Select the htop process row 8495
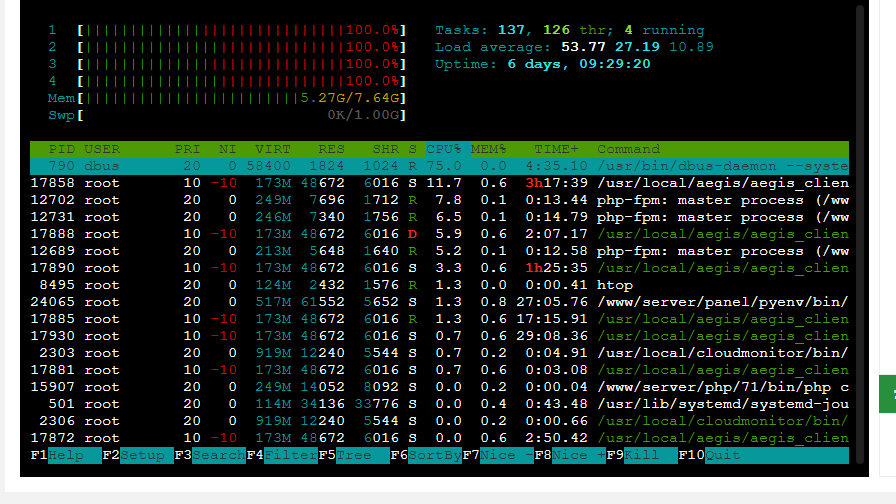 click(x=439, y=285)
